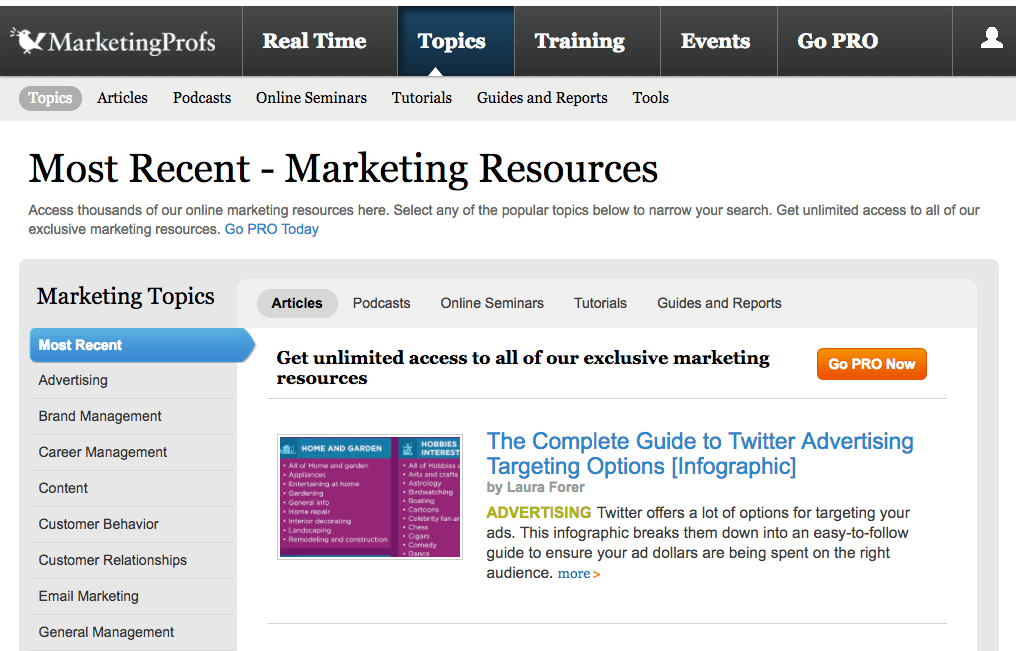This screenshot has height=651, width=1016.
Task: Open the Real Time navigation tab
Action: (x=314, y=41)
